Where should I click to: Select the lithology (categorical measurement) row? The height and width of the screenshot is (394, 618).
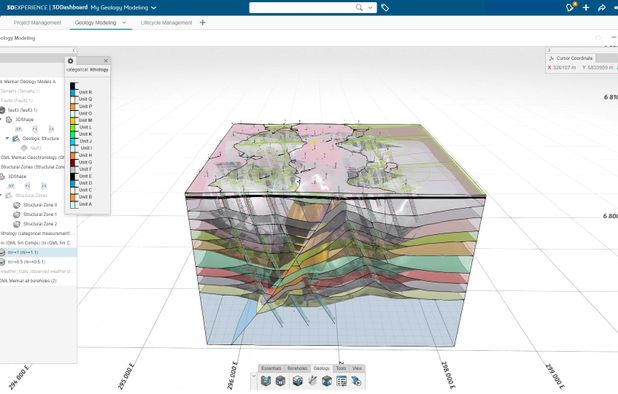point(35,233)
